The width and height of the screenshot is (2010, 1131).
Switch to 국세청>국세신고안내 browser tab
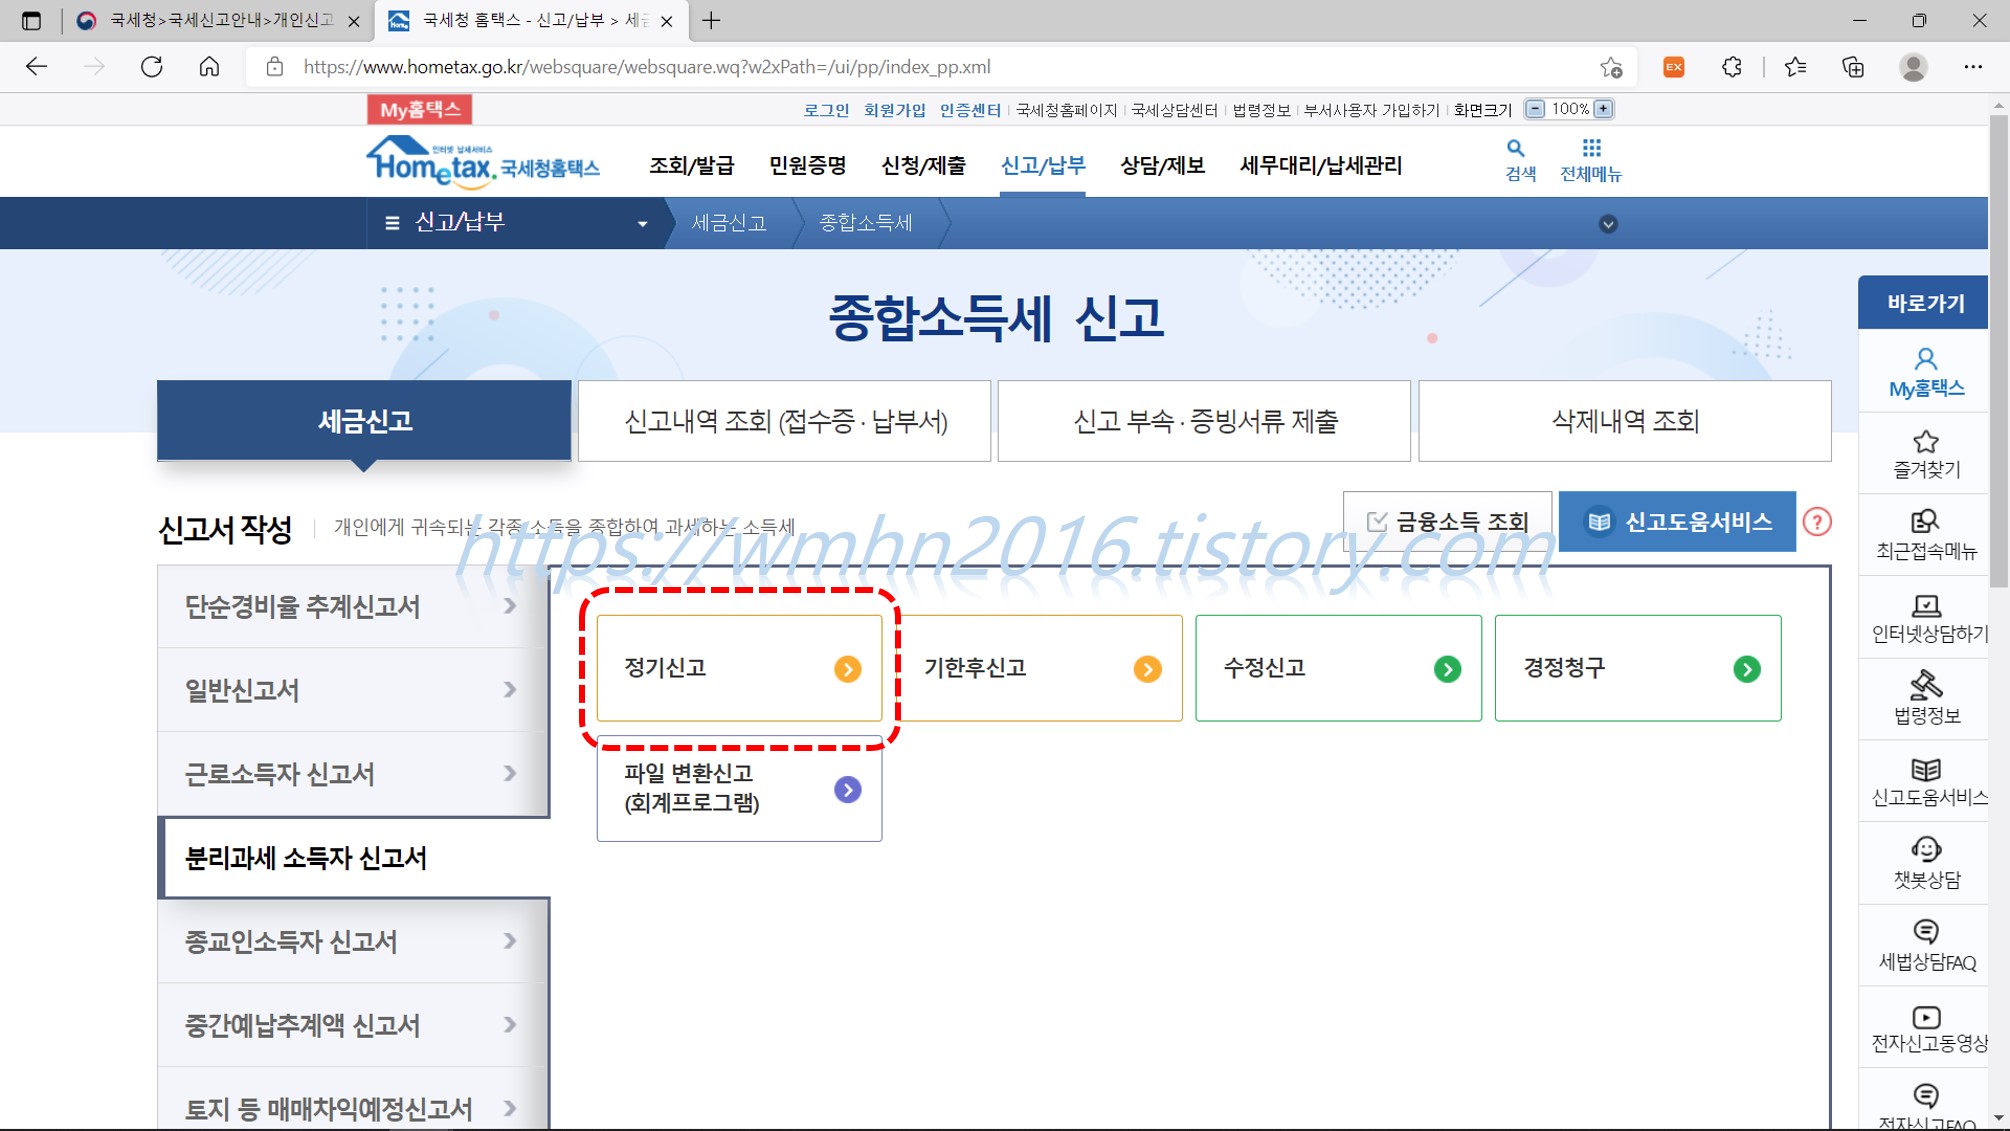tap(220, 20)
